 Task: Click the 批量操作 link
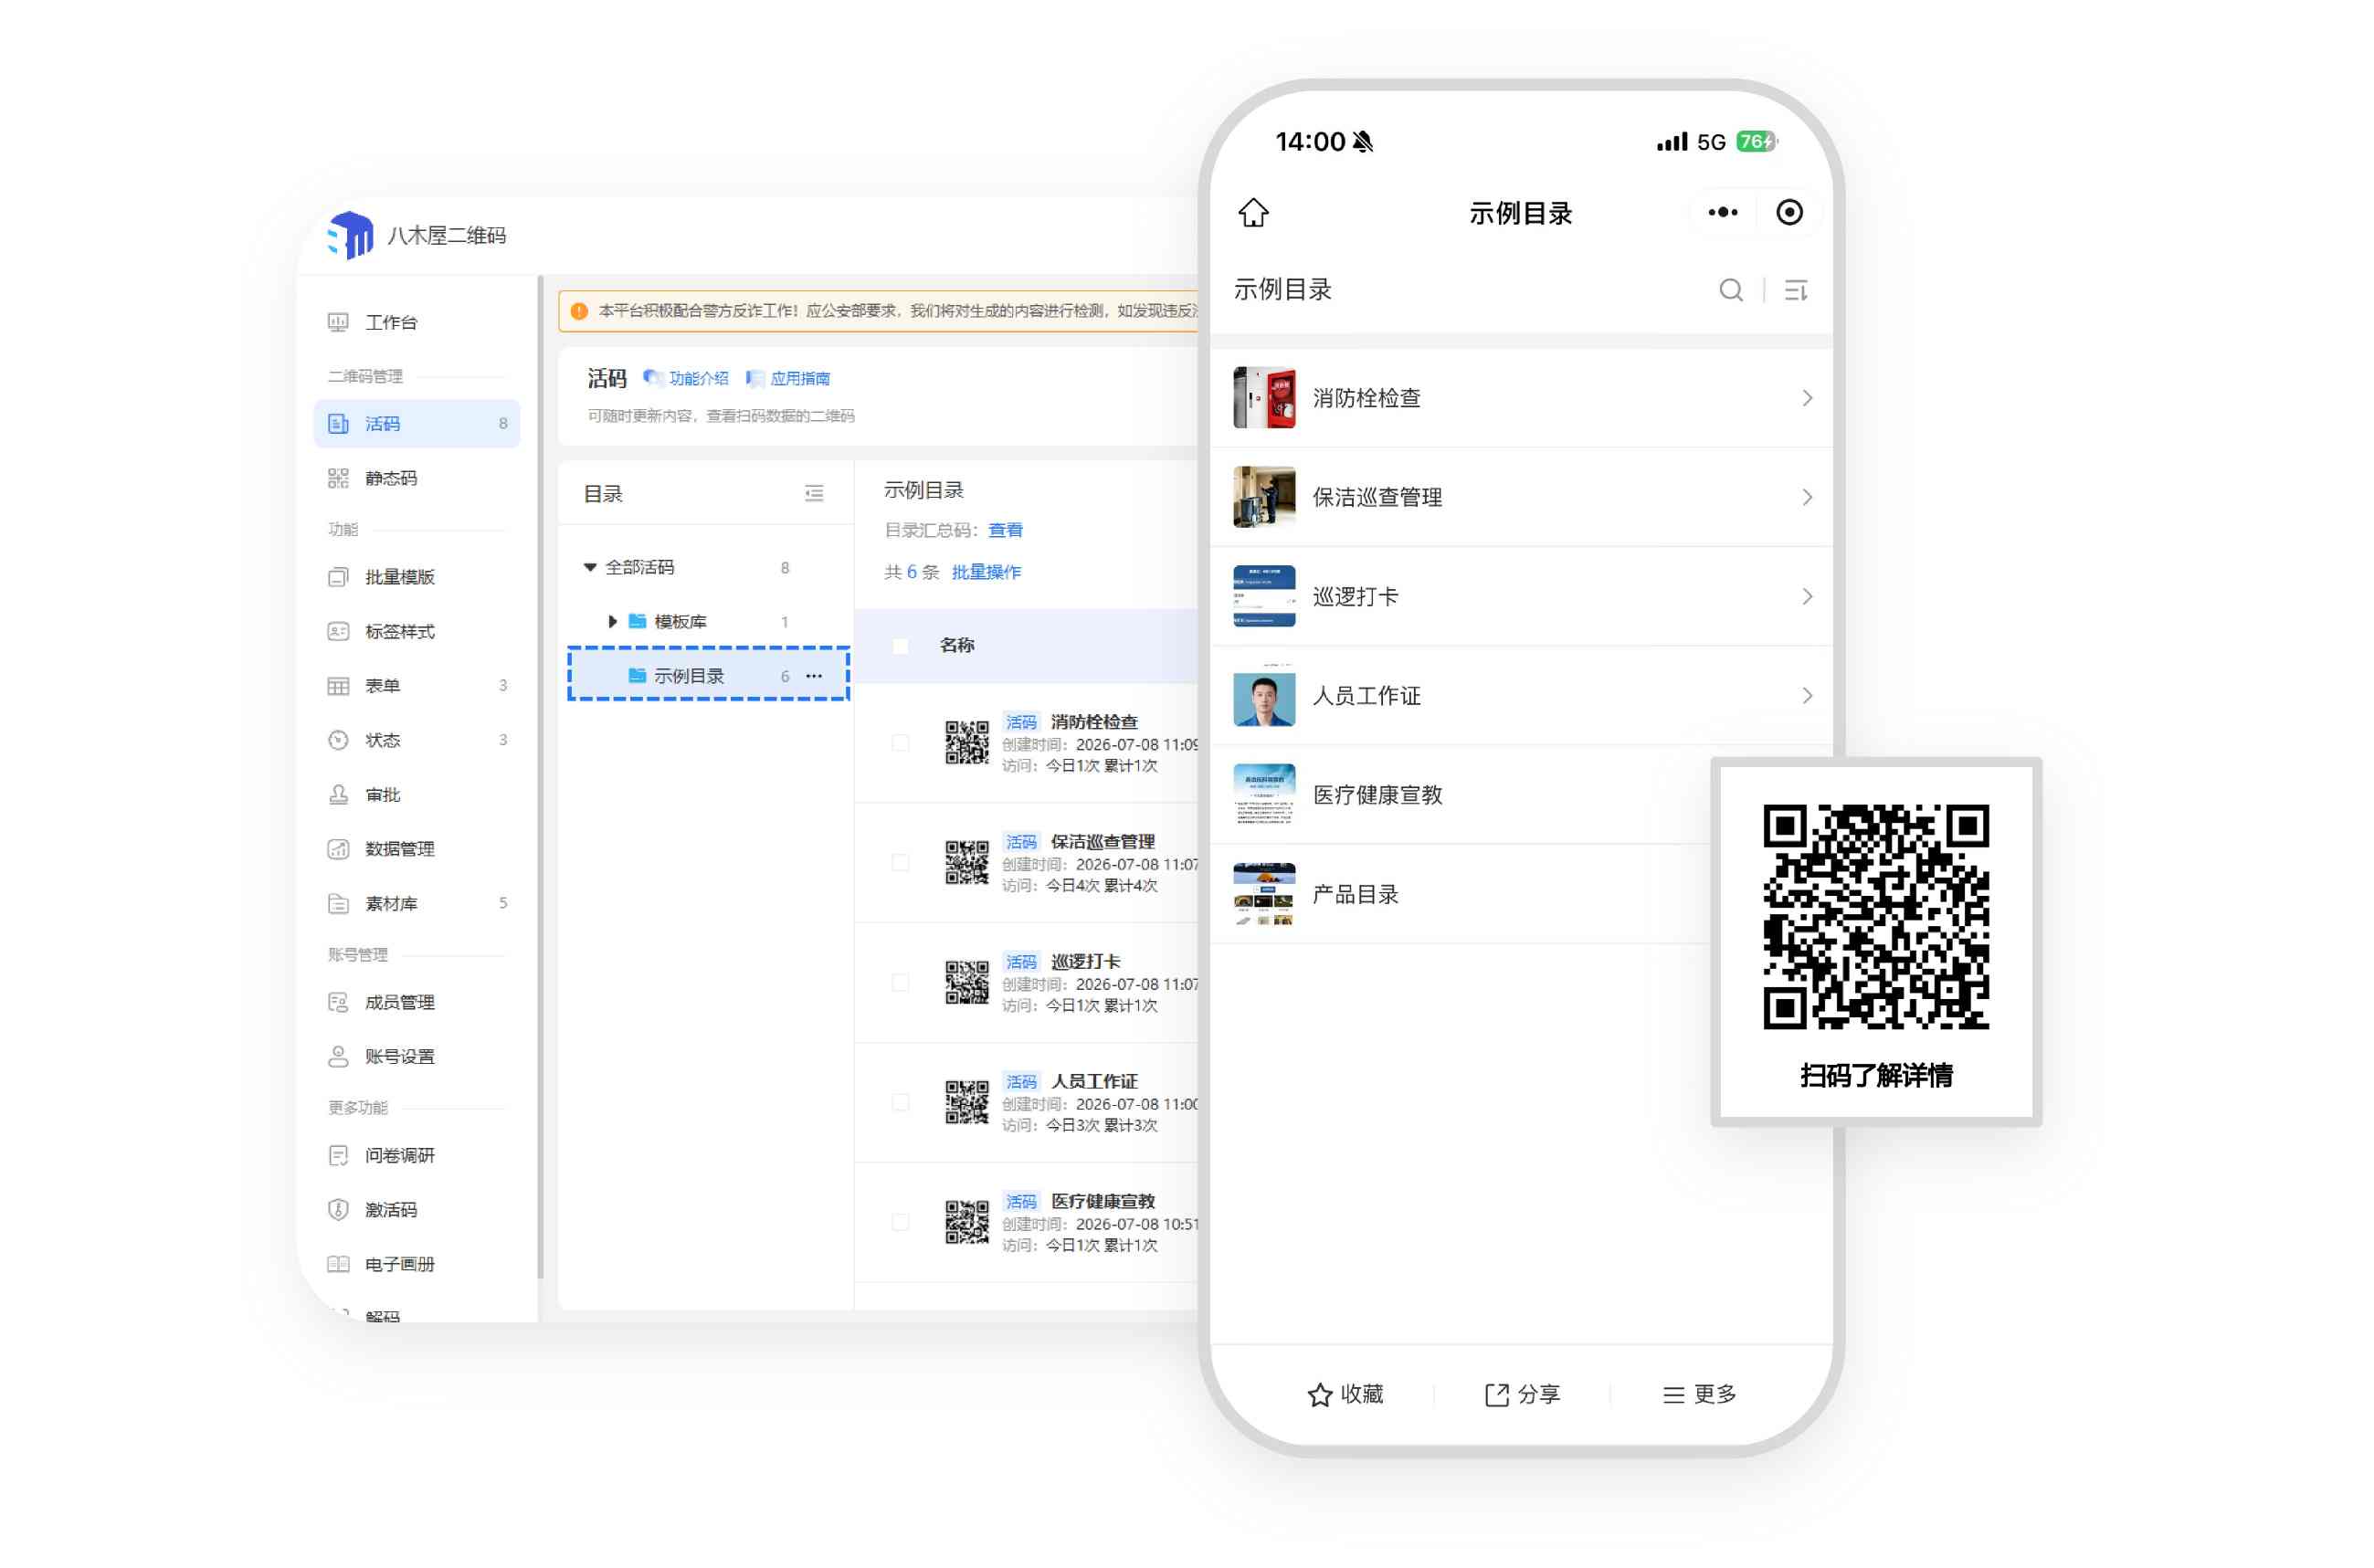point(986,572)
